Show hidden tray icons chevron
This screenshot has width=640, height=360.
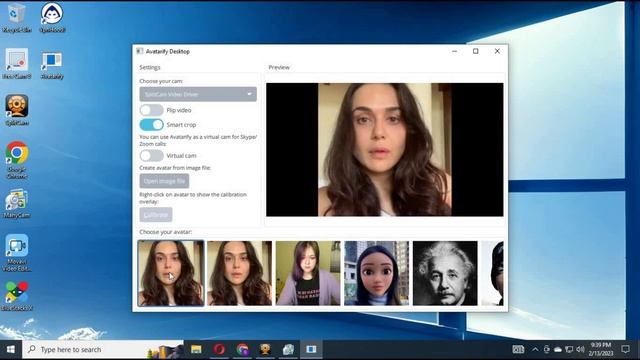[535, 349]
